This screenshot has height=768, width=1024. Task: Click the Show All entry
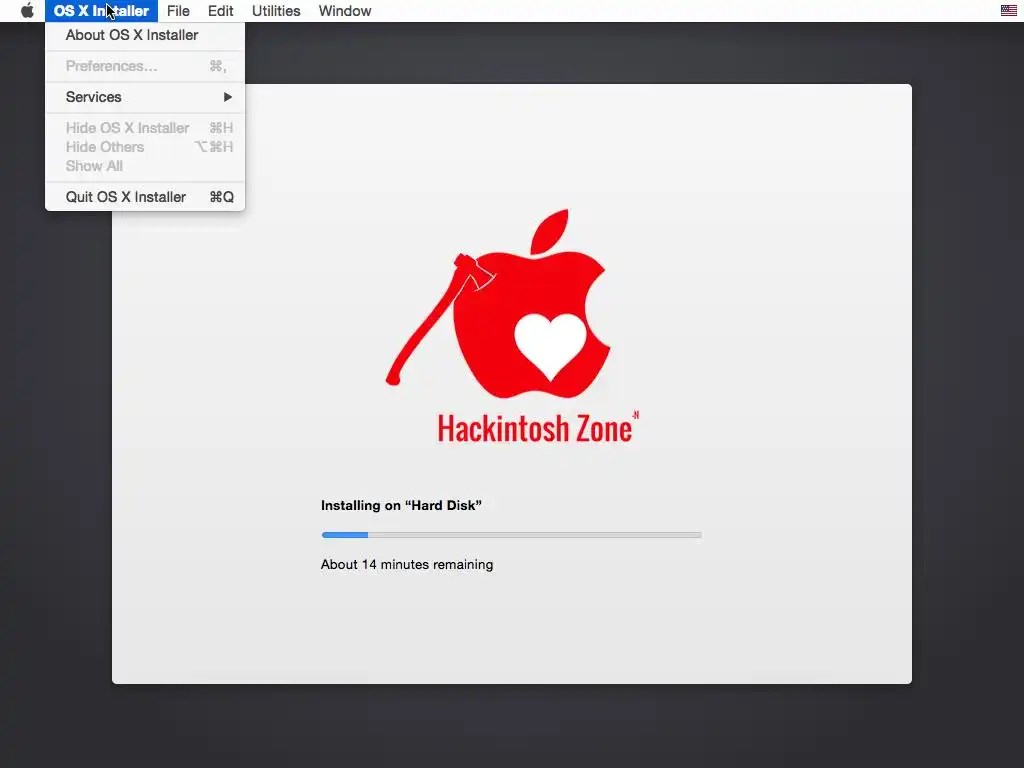[x=145, y=166]
